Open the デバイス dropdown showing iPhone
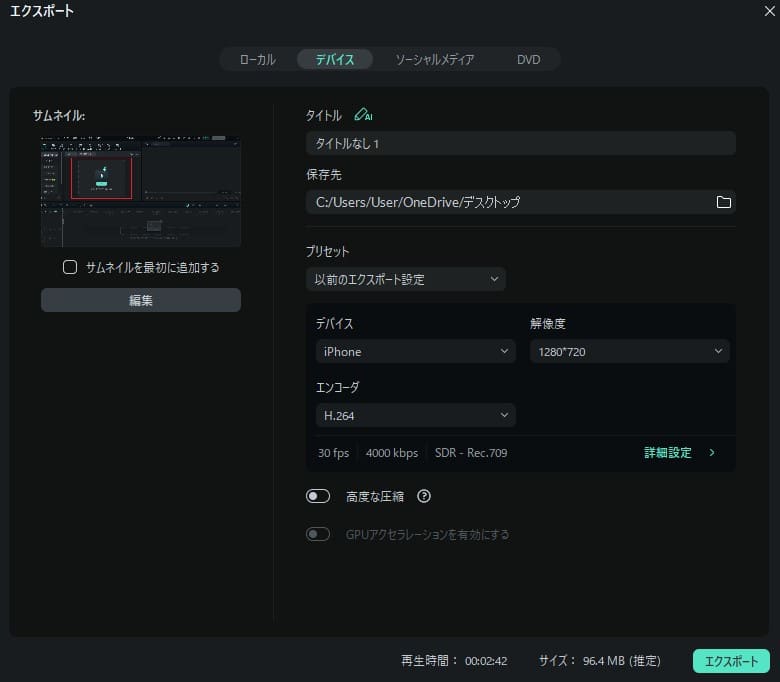 tap(416, 351)
